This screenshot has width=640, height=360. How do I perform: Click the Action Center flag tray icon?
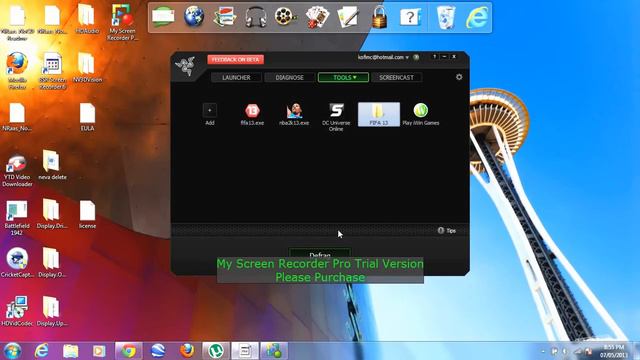pos(554,351)
